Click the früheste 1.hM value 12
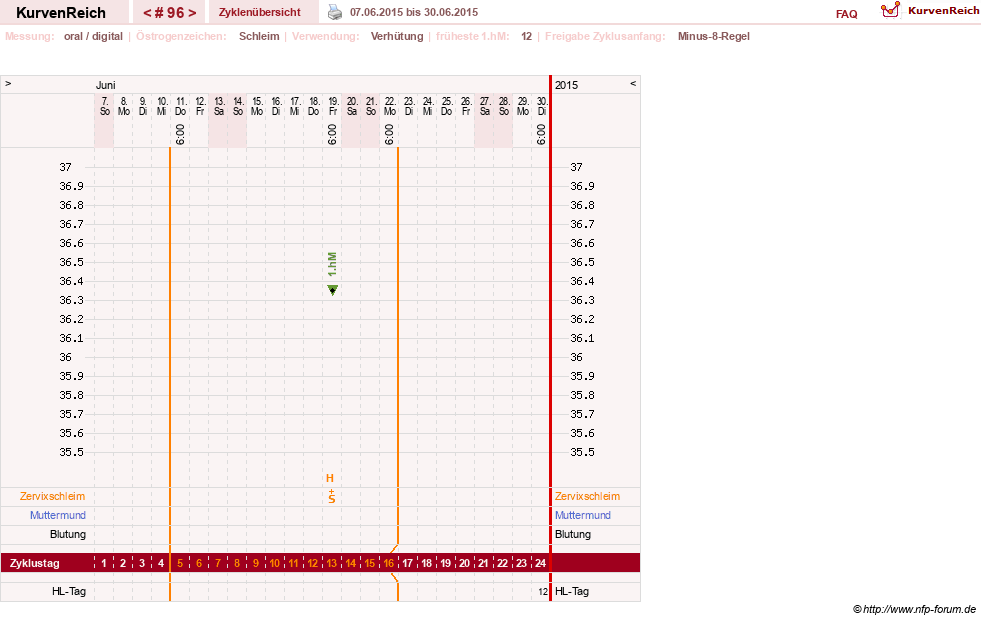Image resolution: width=981 pixels, height=621 pixels. click(526, 36)
